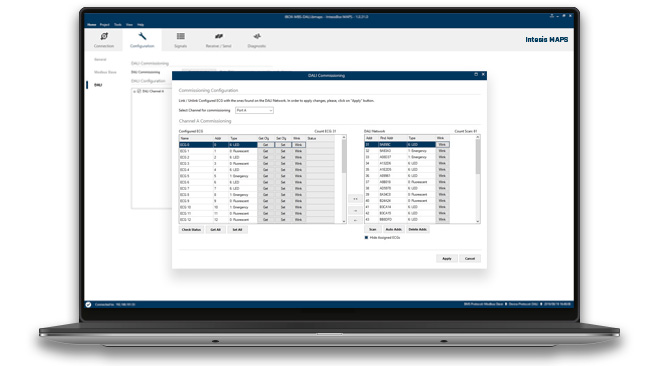The image size is (658, 366).
Task: Click the Auto Addr. button
Action: [x=394, y=229]
